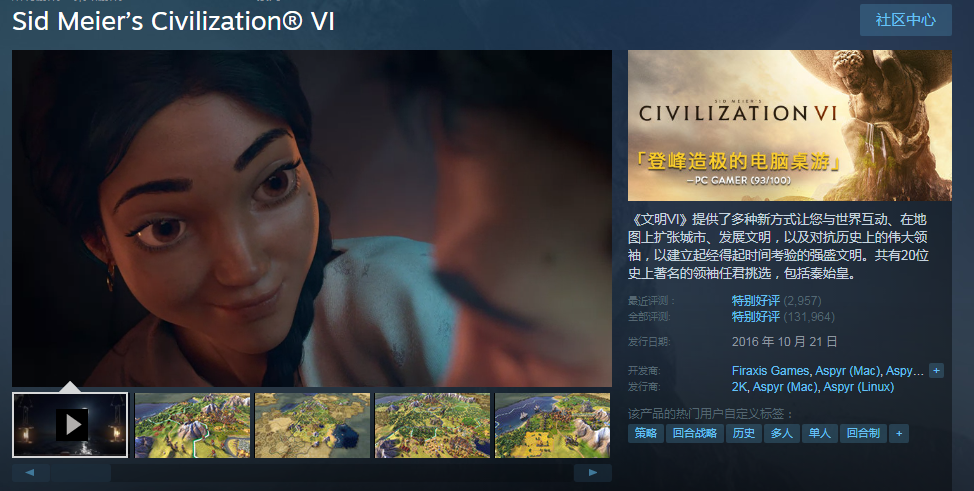Play the trailer video thumbnail
This screenshot has height=491, width=974.
tap(70, 425)
